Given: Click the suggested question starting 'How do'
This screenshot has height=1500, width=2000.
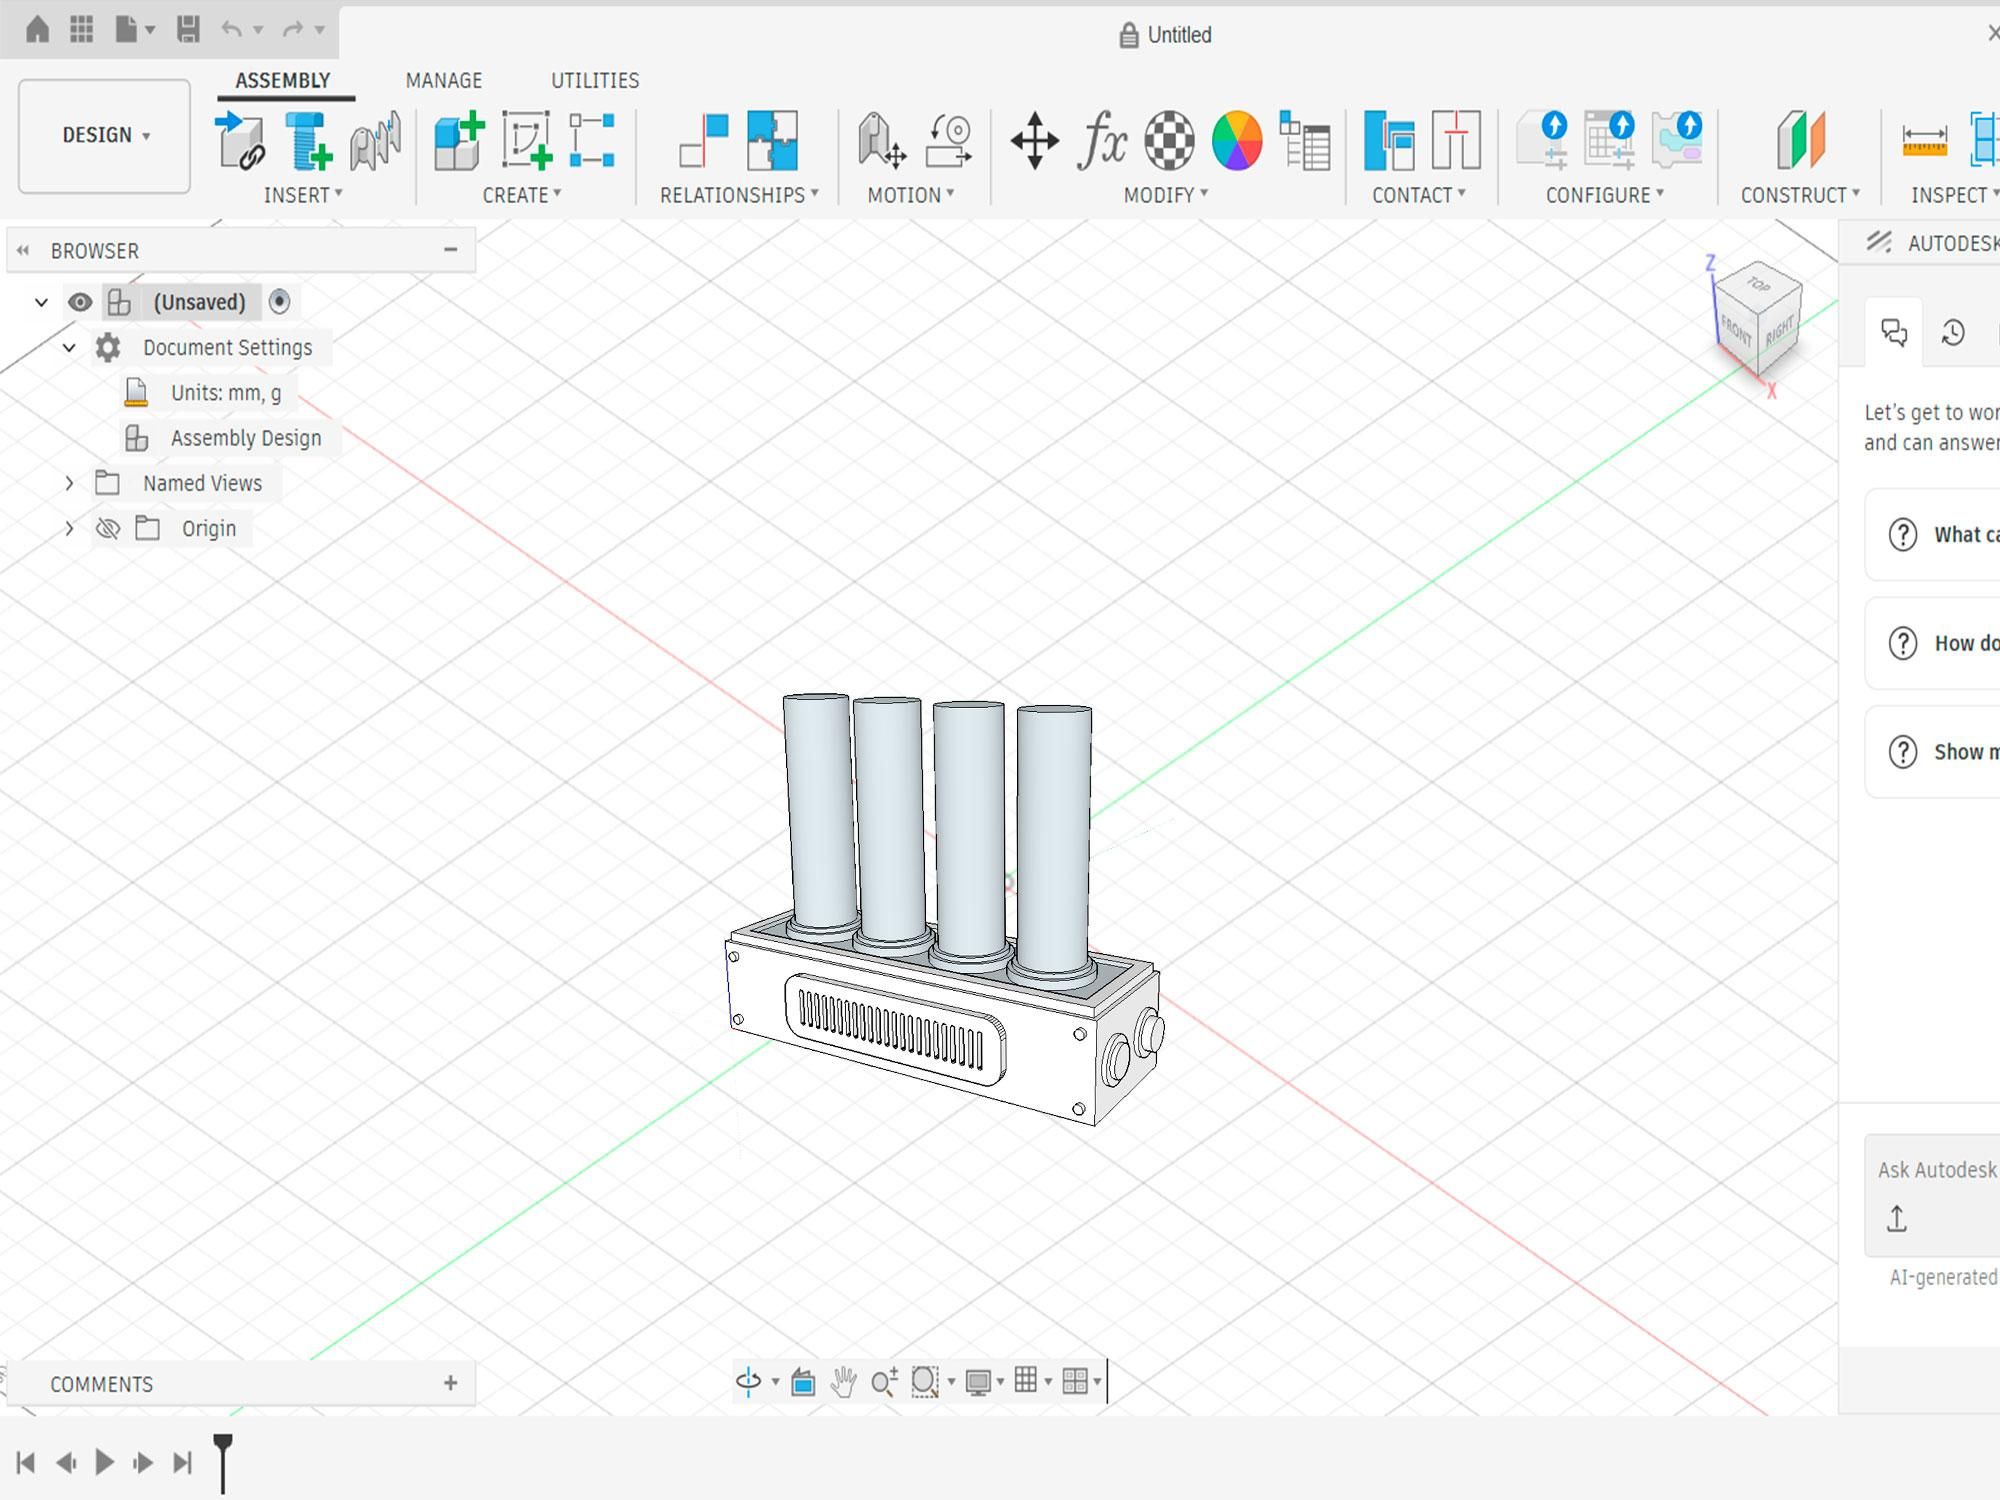Looking at the screenshot, I should tap(1934, 643).
